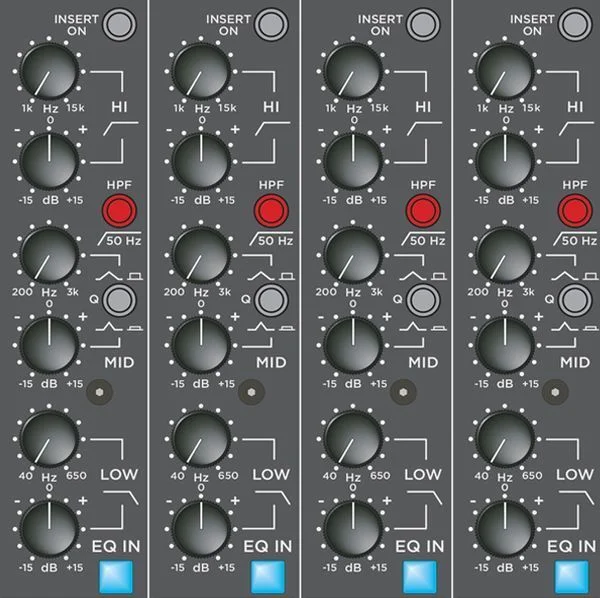
Task: Click MID frequency 200-3k knob, third channel
Action: 353,255
